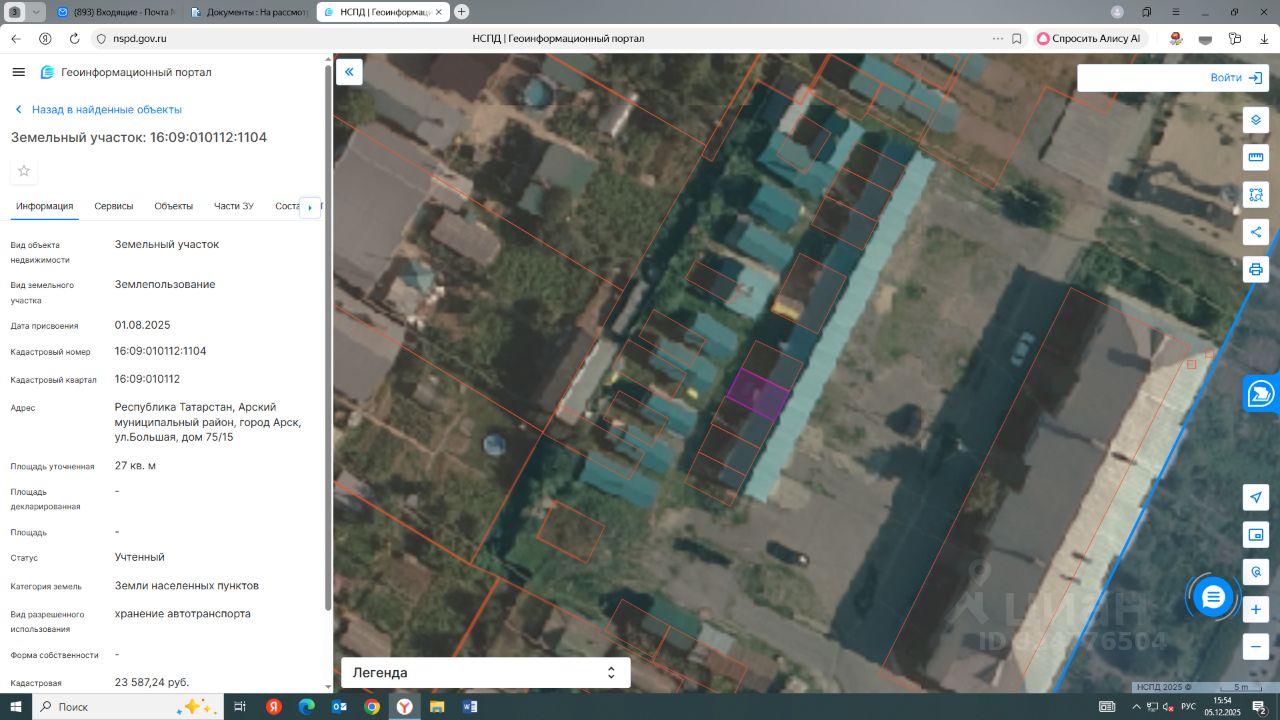The height and width of the screenshot is (720, 1280).
Task: Click the text Земли населенных пунктов
Action: click(x=187, y=585)
